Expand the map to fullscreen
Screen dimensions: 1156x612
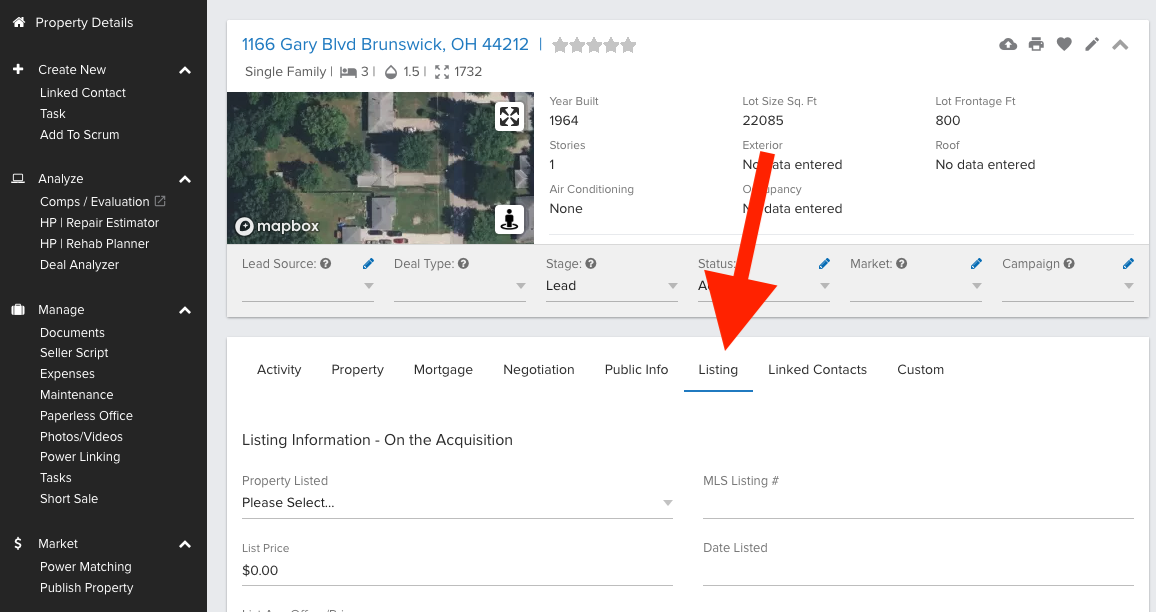pyautogui.click(x=509, y=116)
